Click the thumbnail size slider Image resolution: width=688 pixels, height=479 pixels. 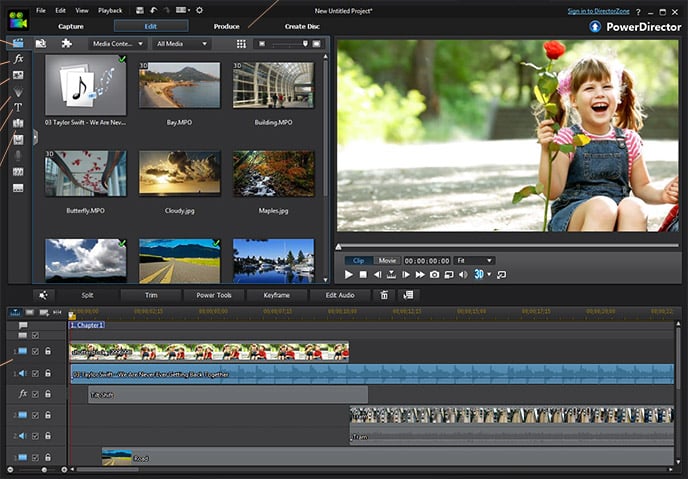[289, 44]
